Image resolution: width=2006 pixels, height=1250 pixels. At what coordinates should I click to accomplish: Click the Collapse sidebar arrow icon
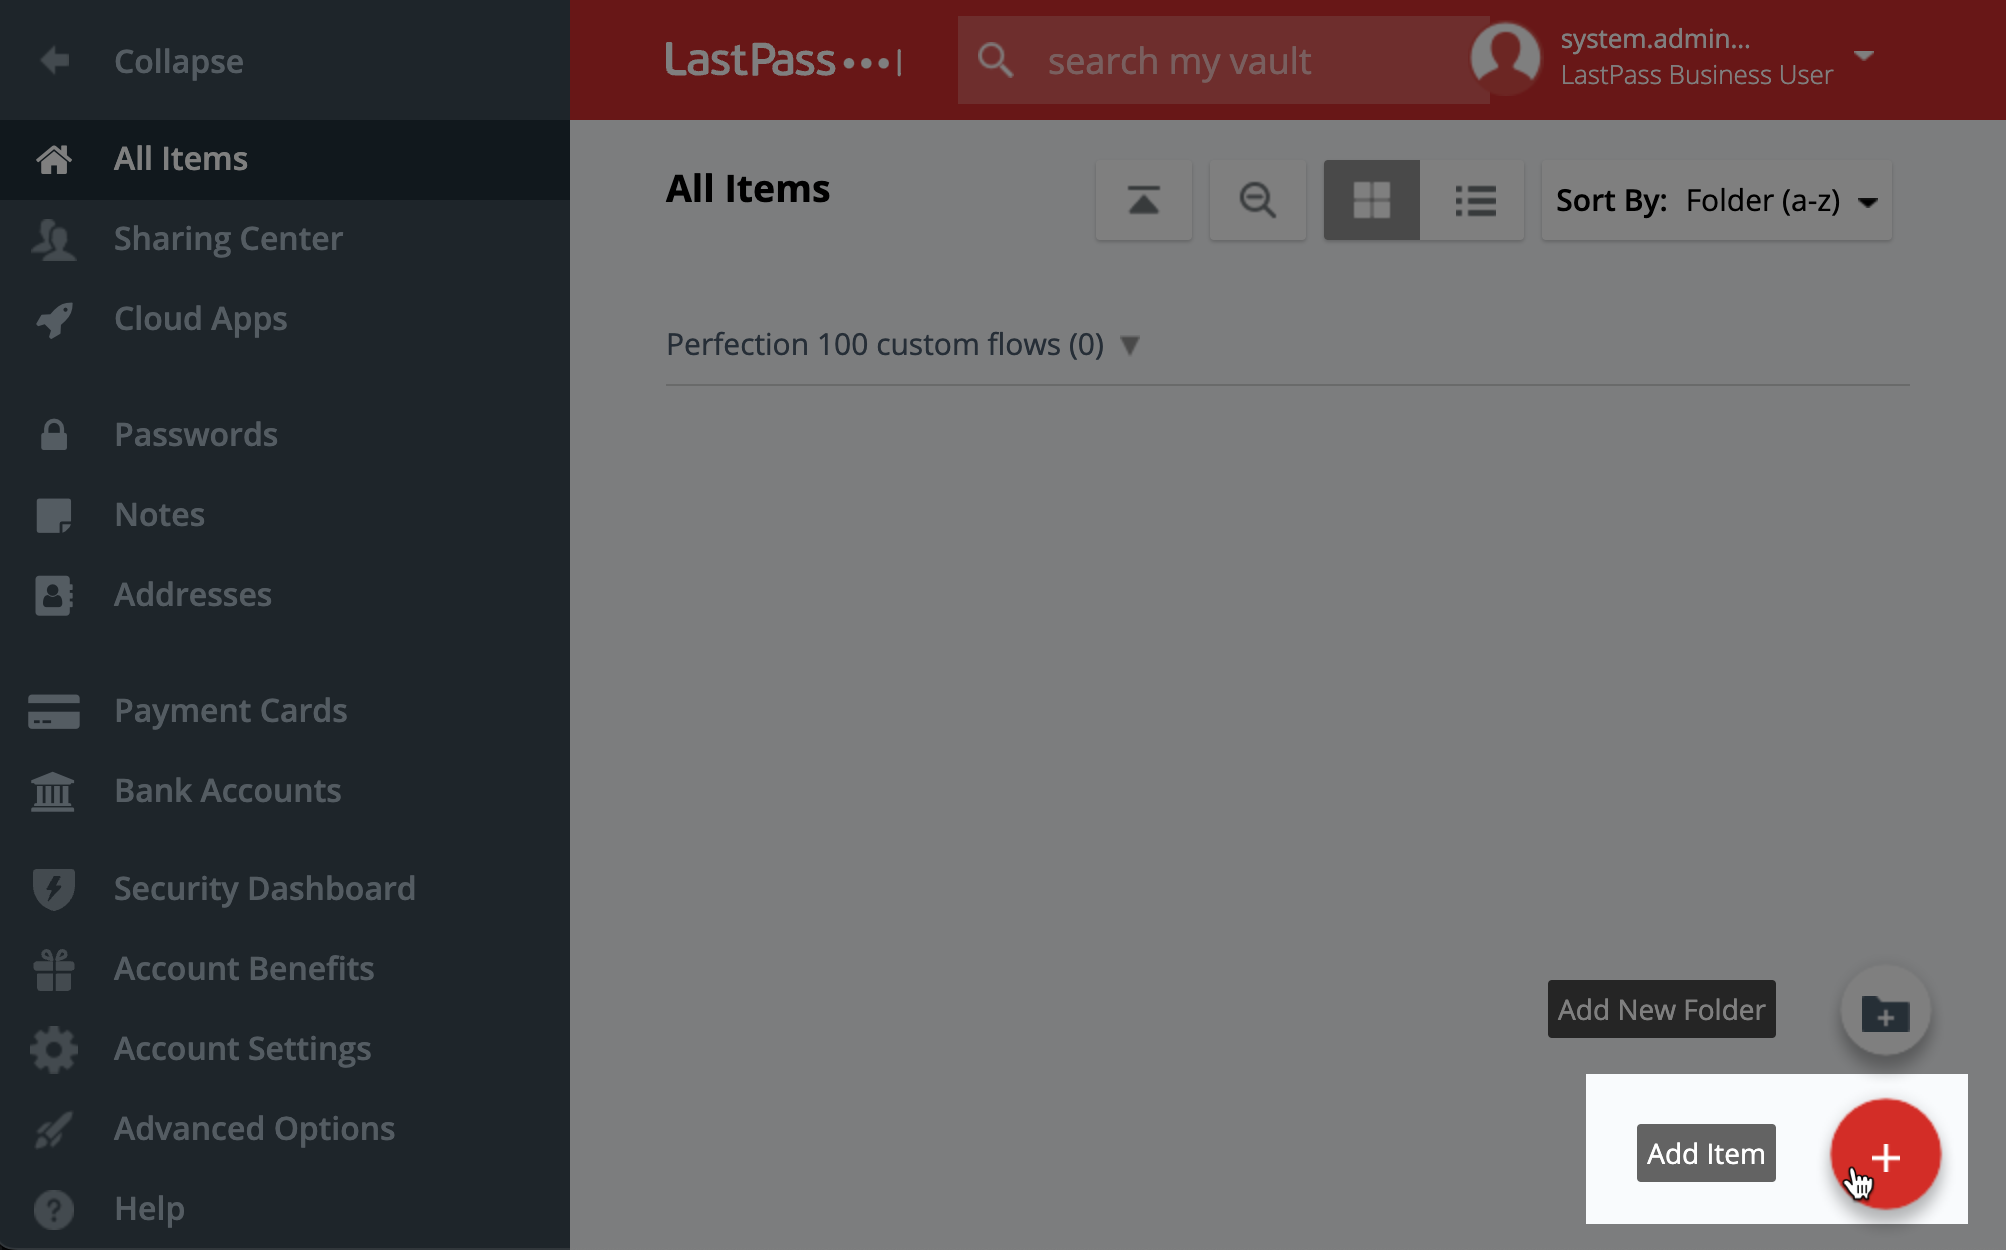coord(55,61)
